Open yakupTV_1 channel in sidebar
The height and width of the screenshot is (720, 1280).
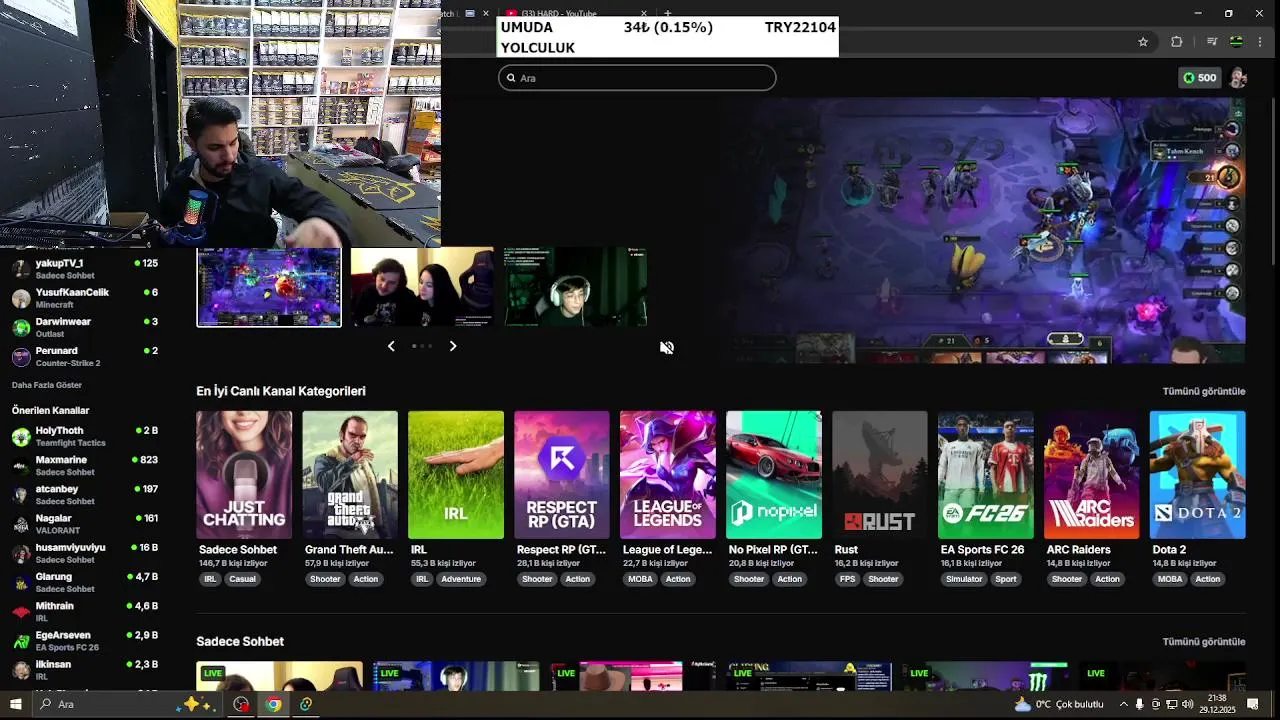[x=85, y=269]
